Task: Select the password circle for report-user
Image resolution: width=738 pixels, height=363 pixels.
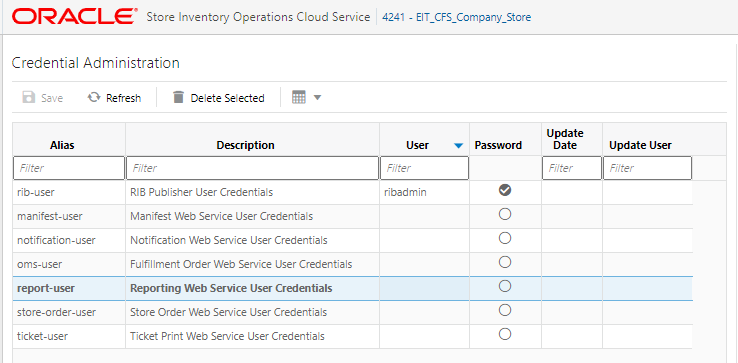Action: (x=505, y=286)
